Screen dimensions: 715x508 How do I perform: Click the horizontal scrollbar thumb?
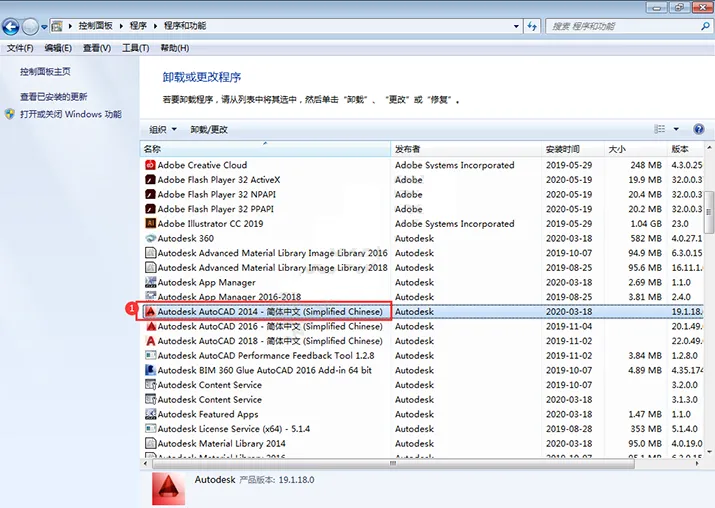(x=393, y=464)
